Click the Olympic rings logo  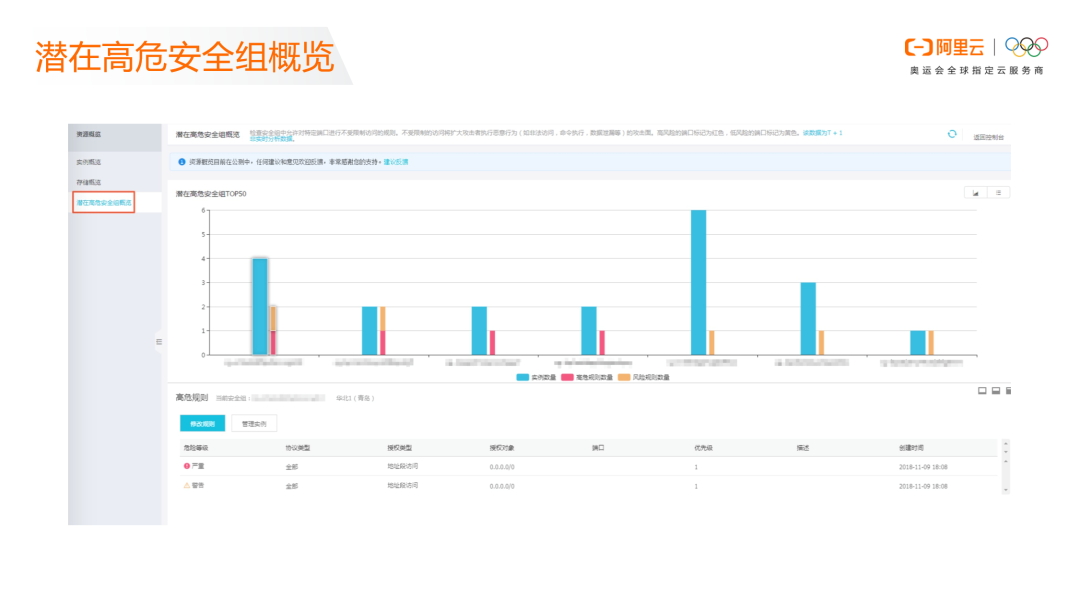[x=1026, y=47]
